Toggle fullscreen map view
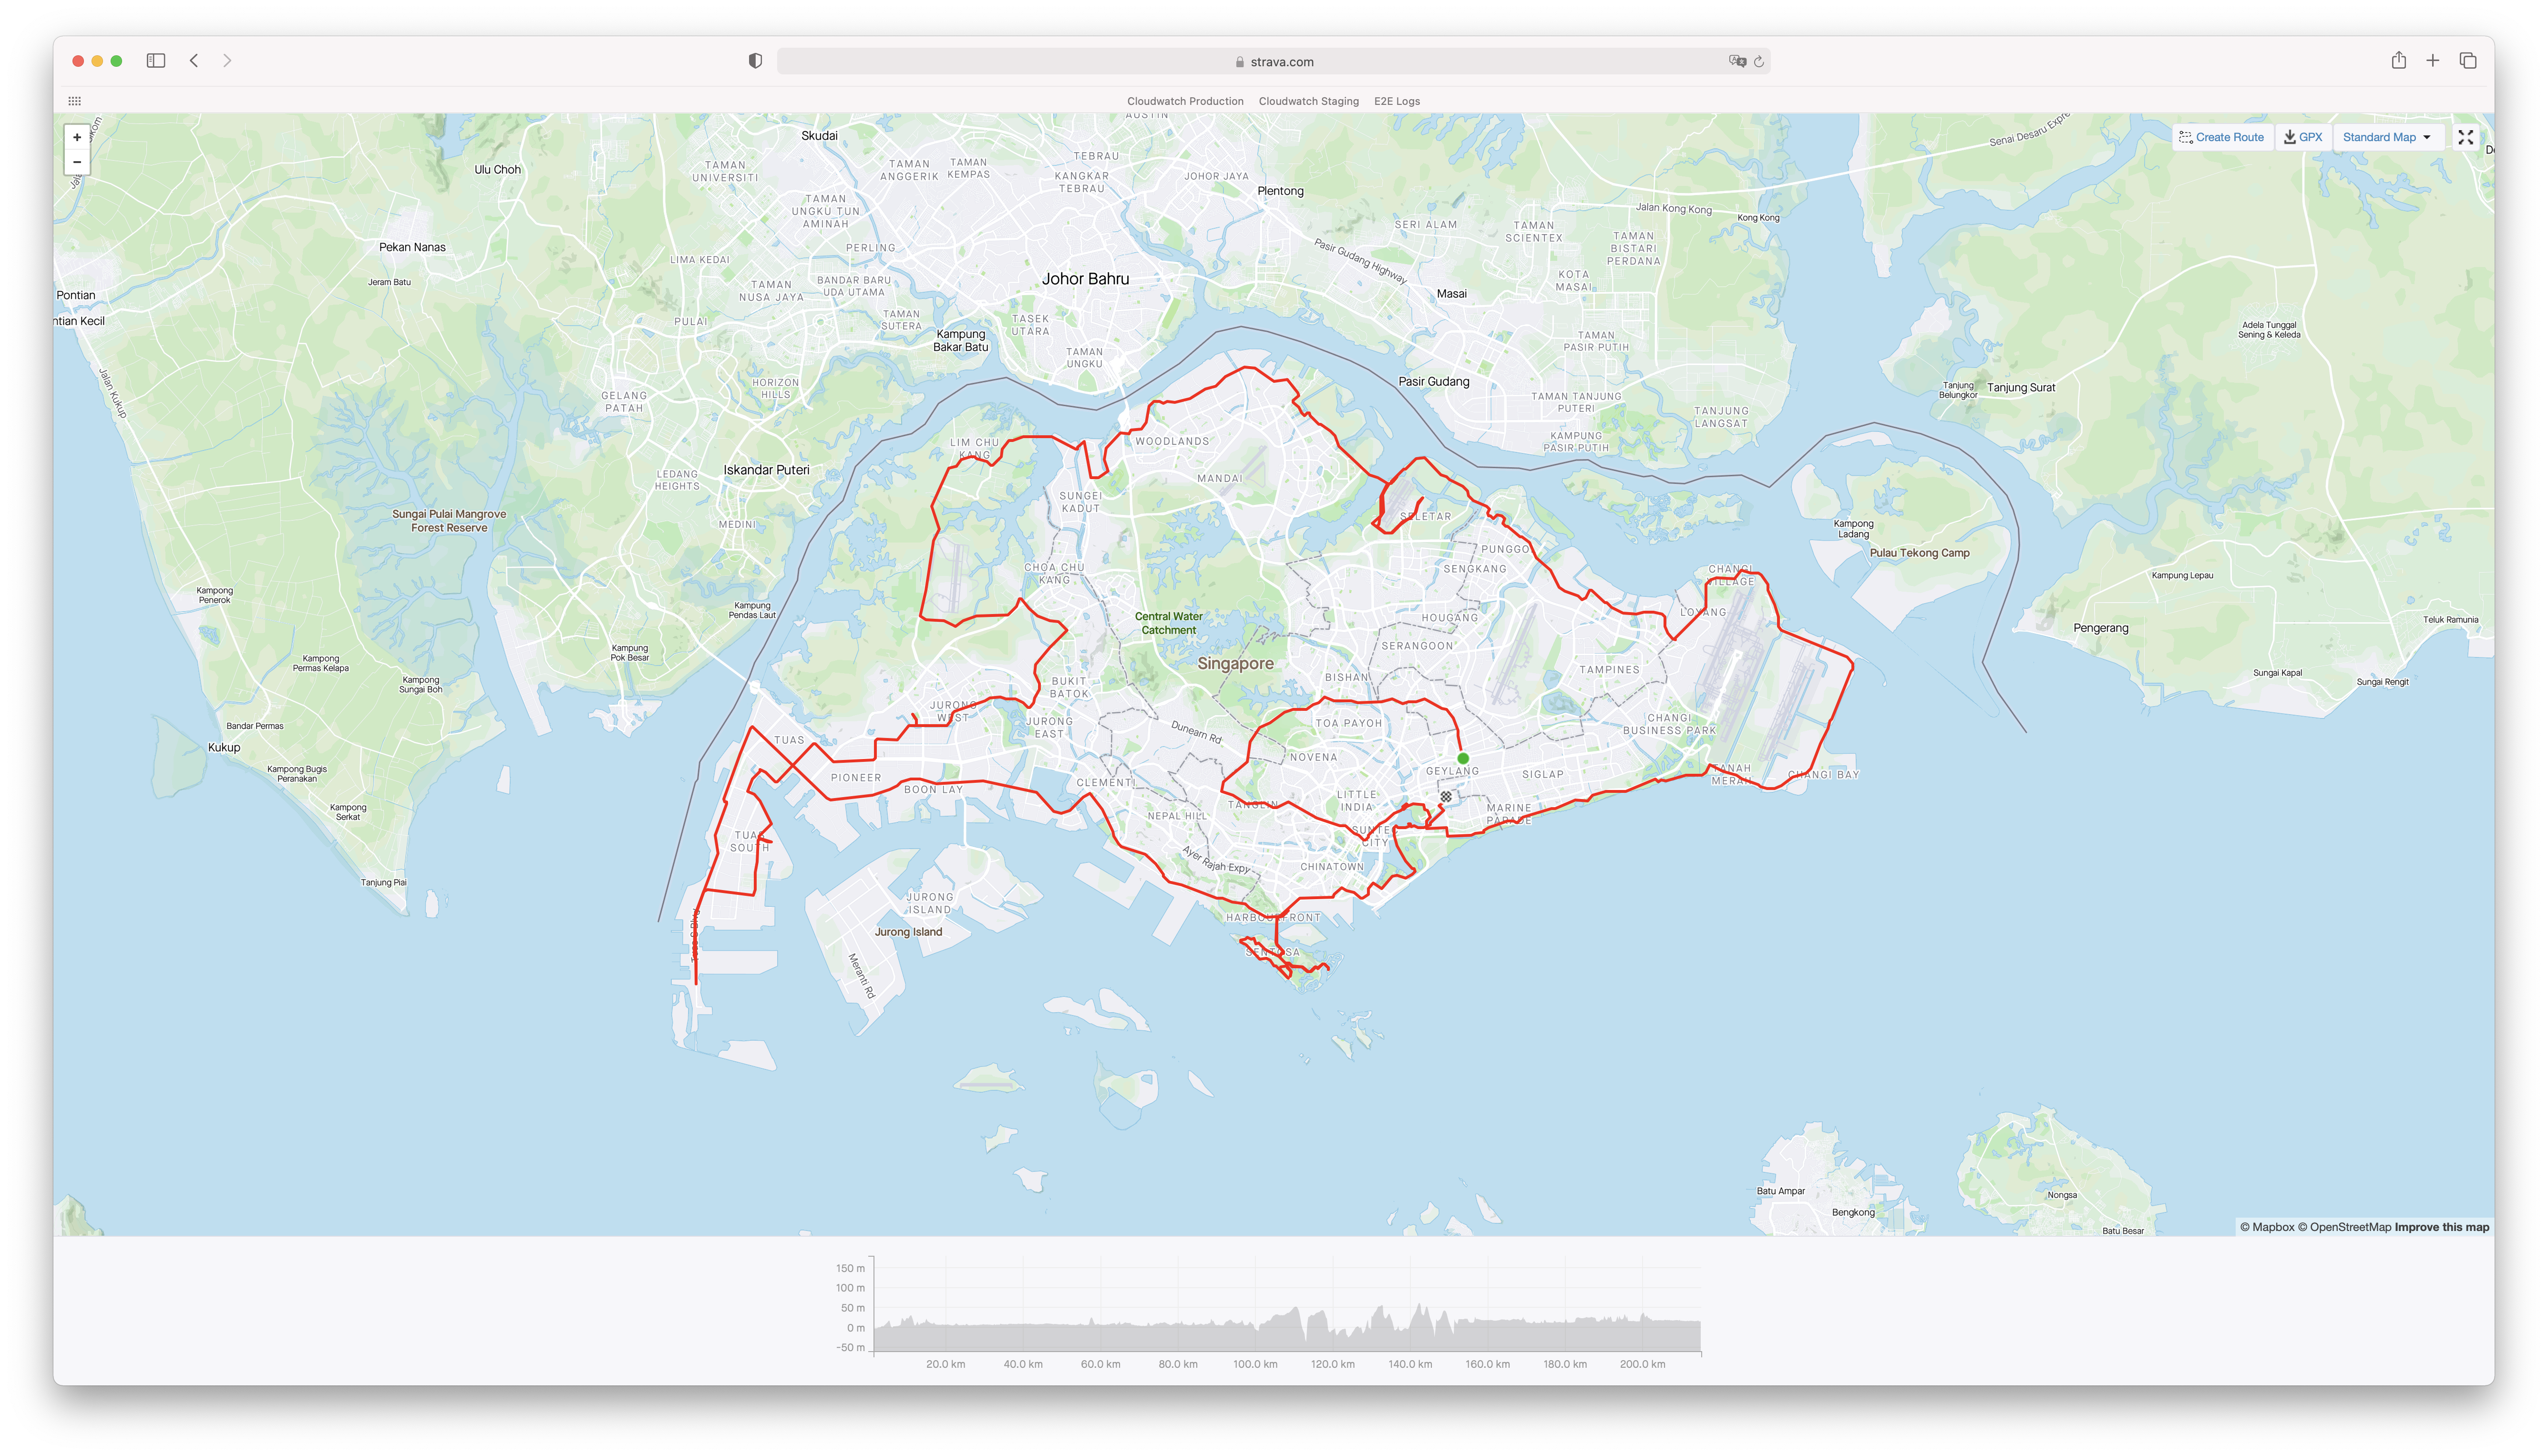2548x1456 pixels. (x=2465, y=137)
